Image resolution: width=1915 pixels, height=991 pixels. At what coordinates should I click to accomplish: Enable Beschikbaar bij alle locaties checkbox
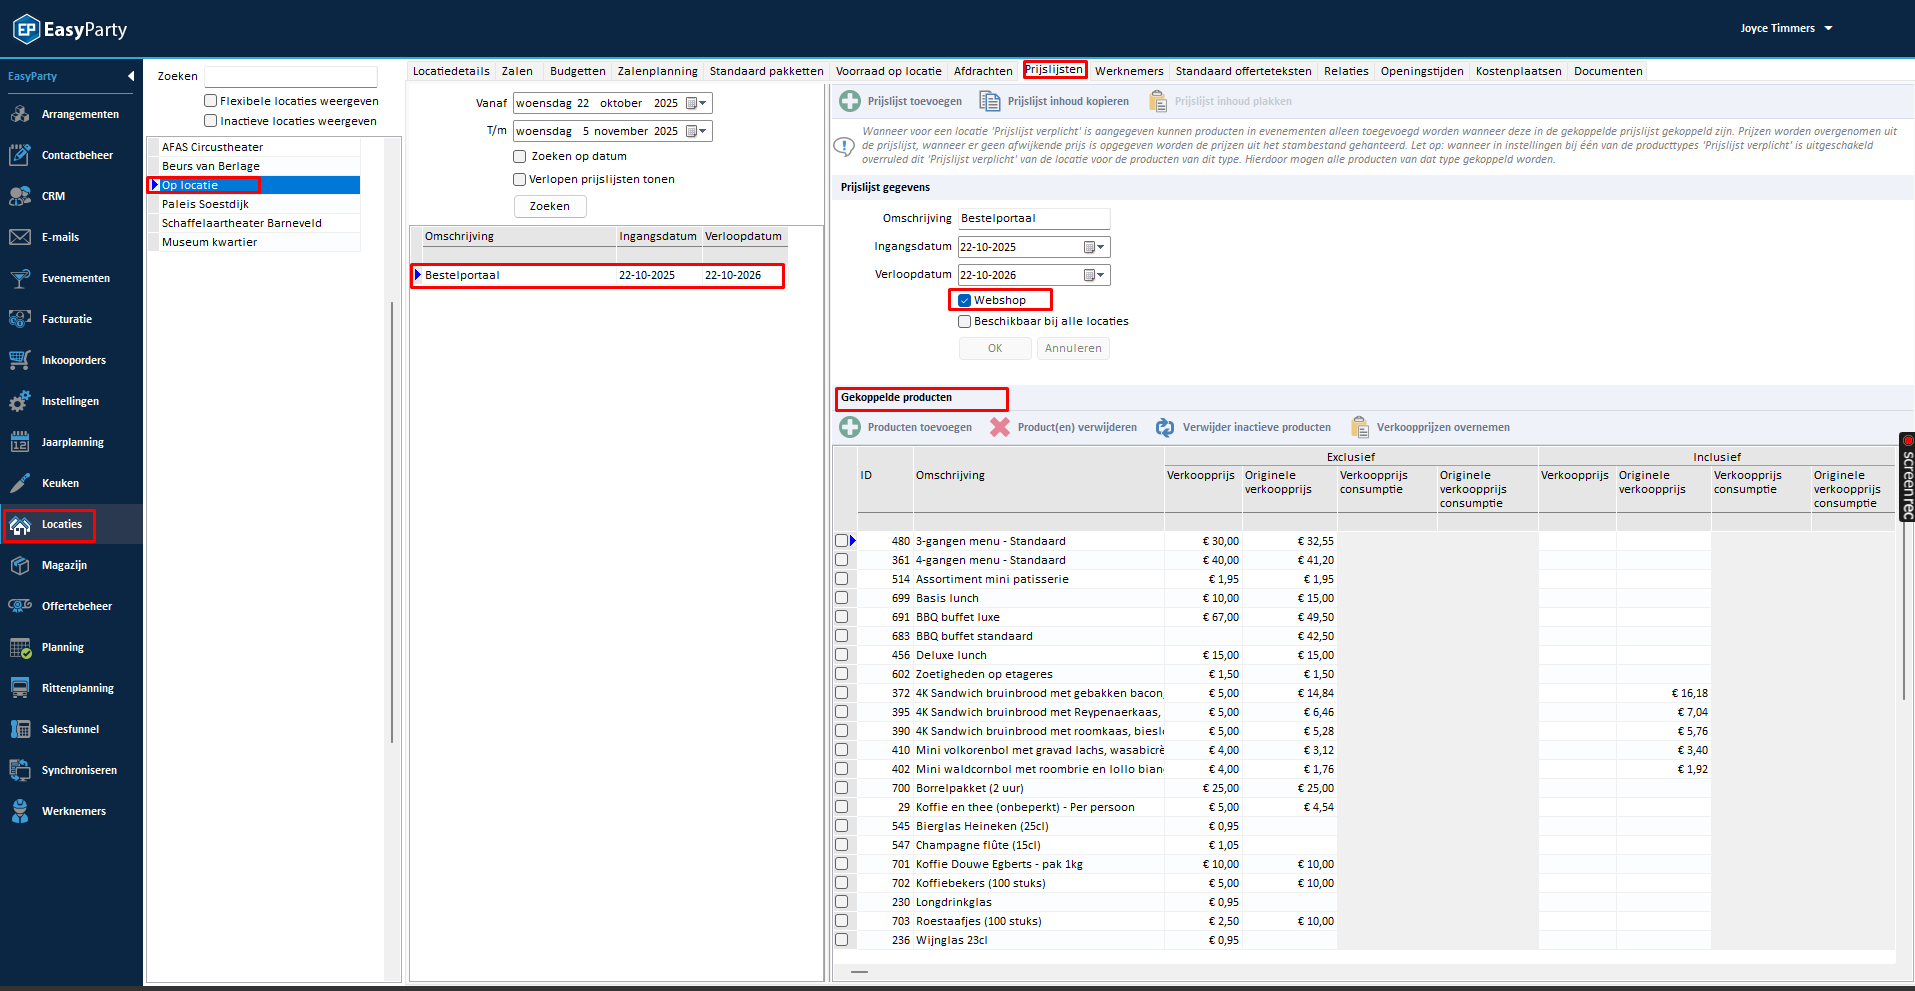click(x=965, y=321)
